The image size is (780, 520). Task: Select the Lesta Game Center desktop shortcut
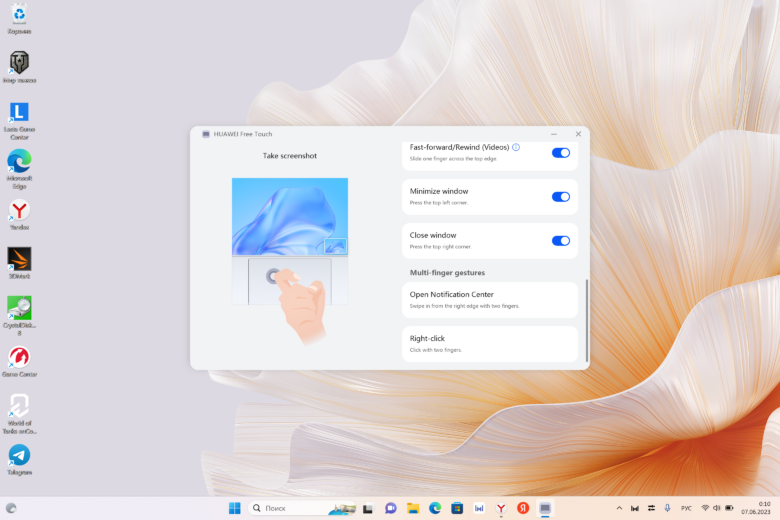tap(19, 121)
